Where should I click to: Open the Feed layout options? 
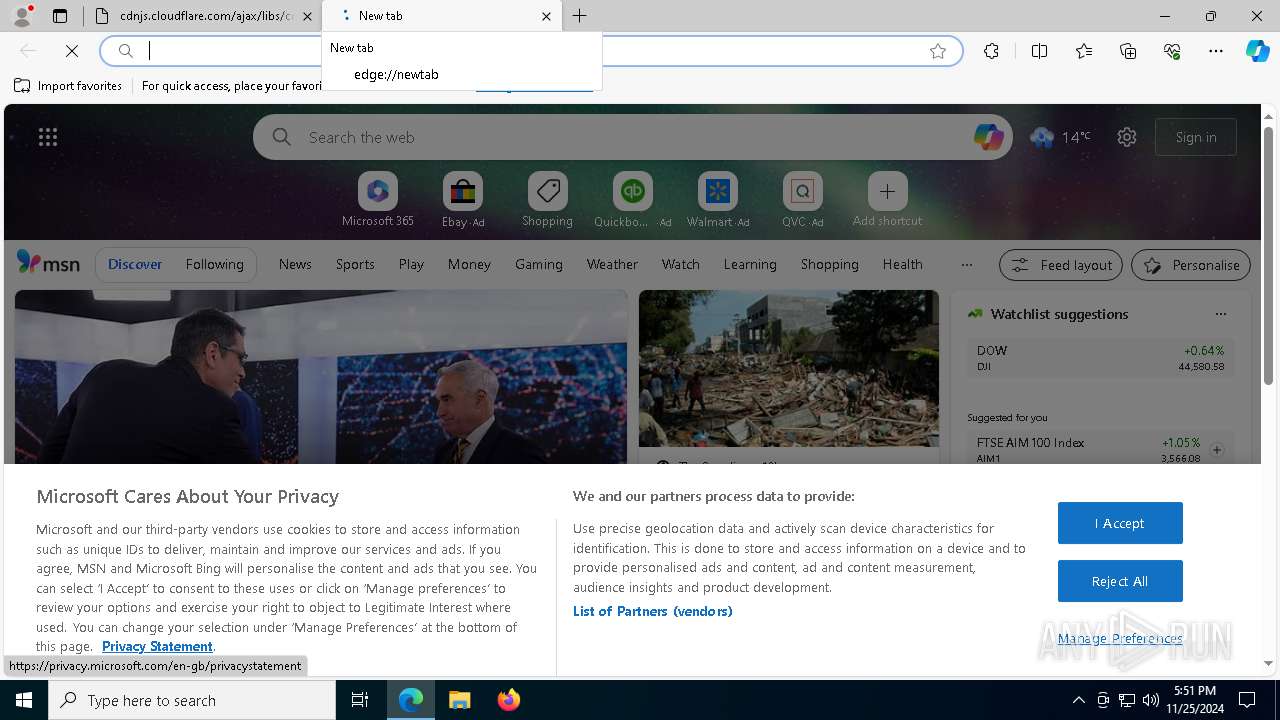click(1061, 265)
